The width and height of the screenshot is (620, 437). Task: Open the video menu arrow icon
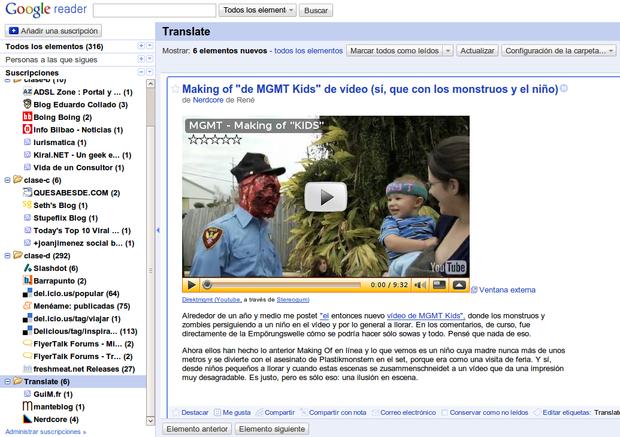pyautogui.click(x=459, y=284)
